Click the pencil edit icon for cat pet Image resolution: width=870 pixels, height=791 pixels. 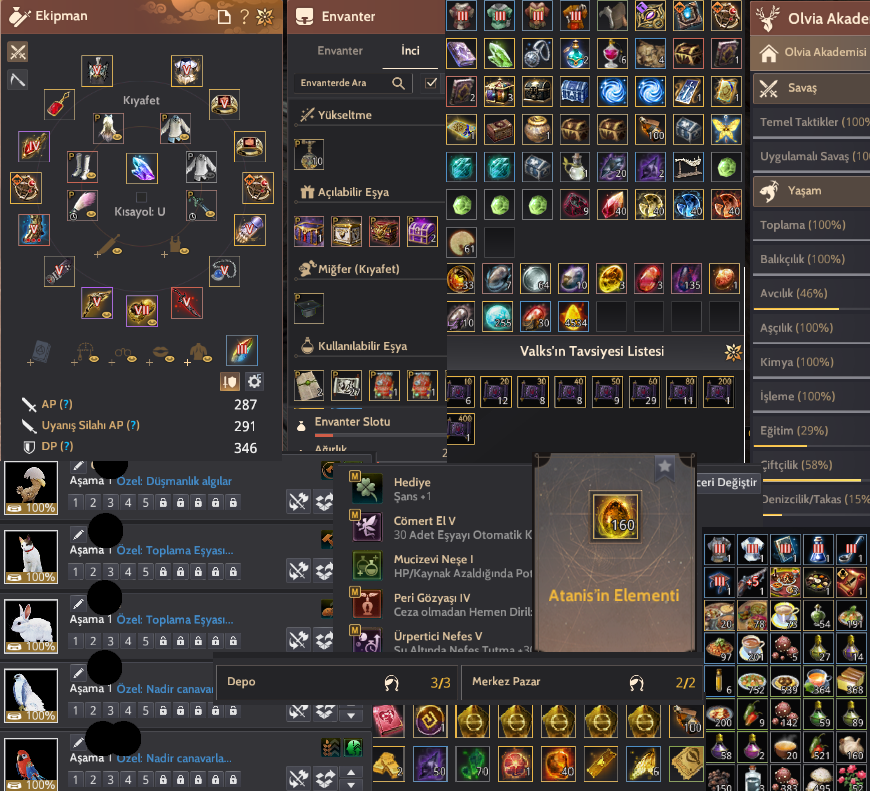pos(78,534)
